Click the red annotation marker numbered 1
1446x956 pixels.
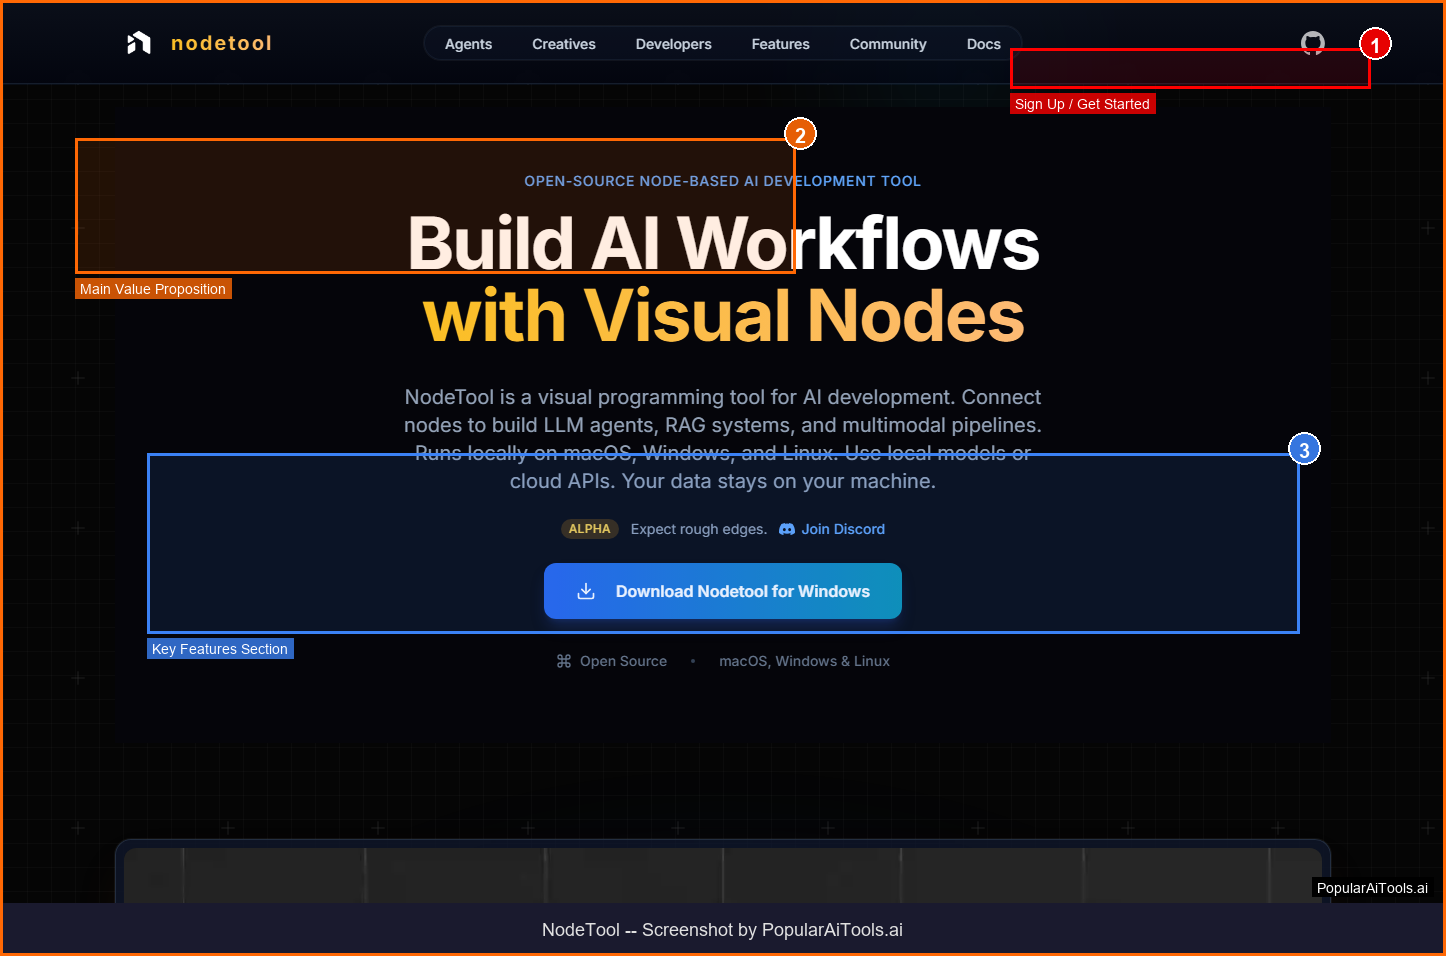[1375, 44]
